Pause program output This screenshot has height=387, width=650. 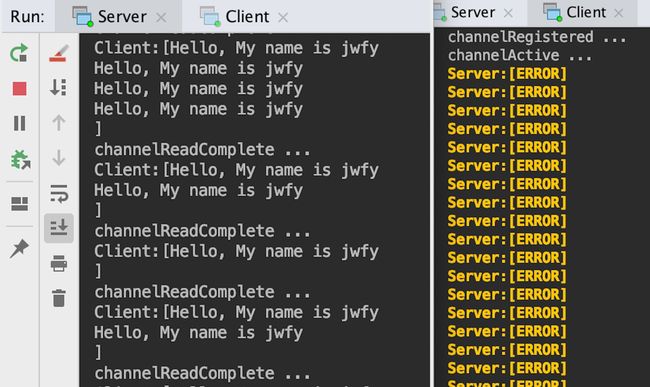(19, 123)
